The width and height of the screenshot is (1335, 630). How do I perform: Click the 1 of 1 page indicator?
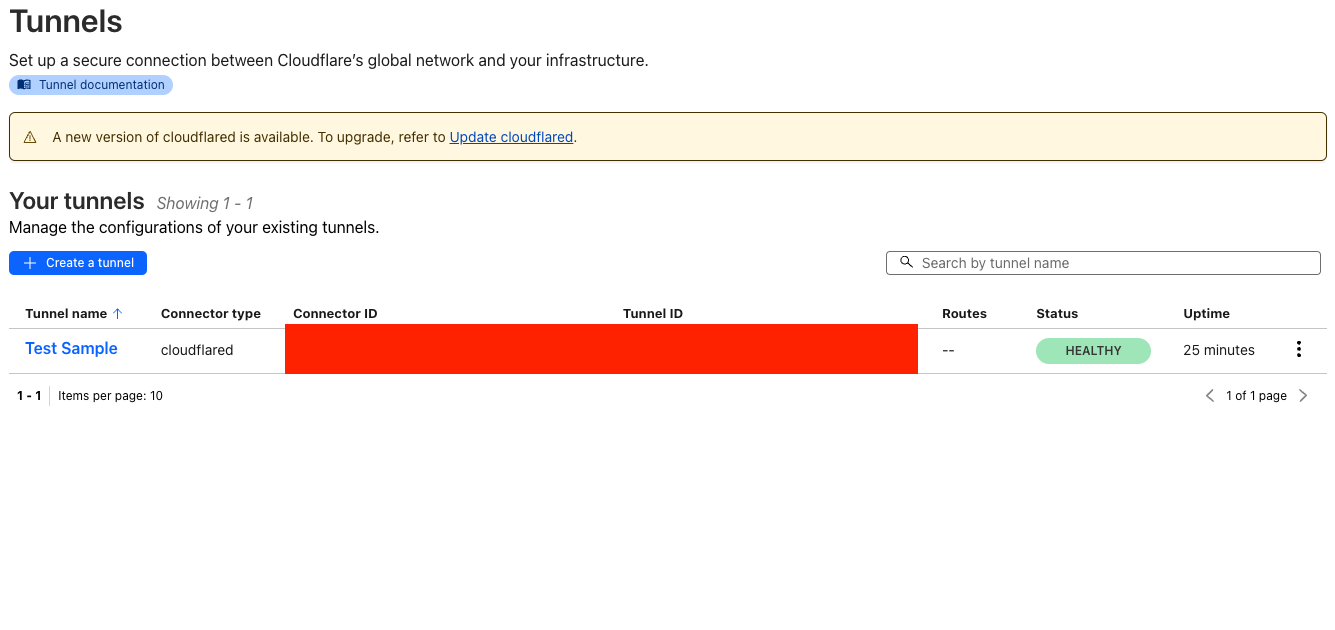click(1256, 396)
